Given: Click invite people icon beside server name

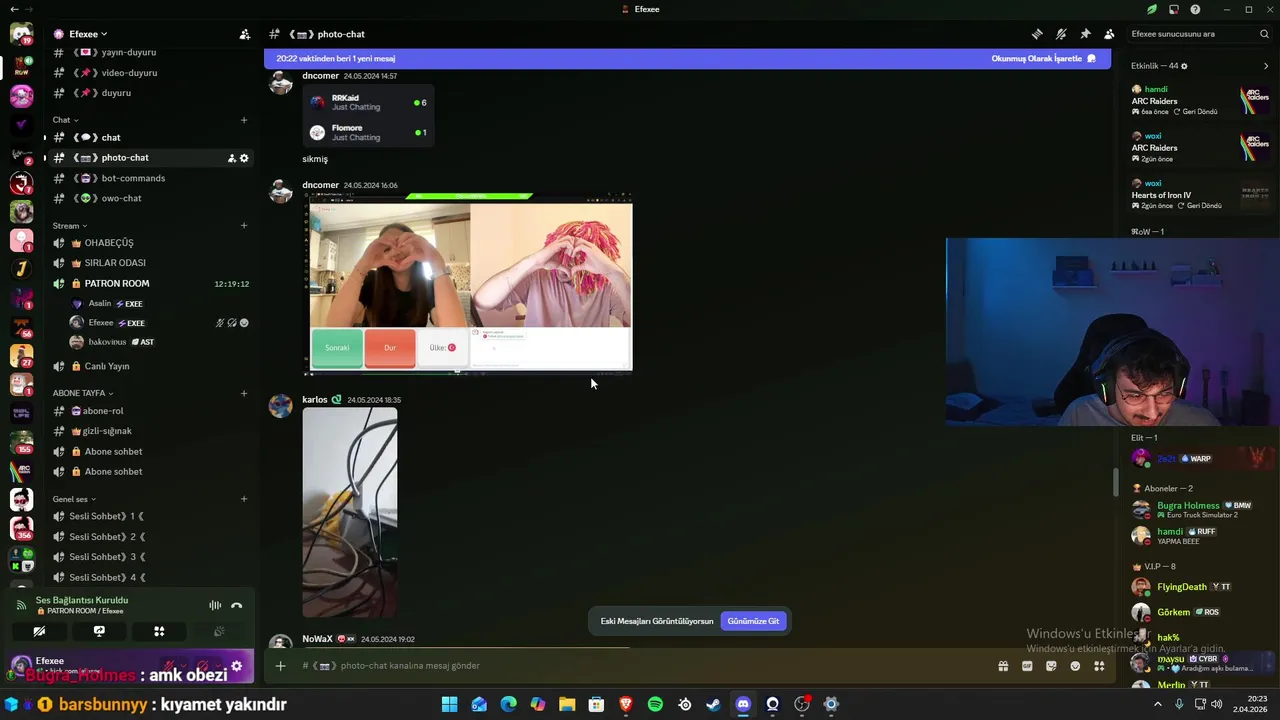Looking at the screenshot, I should pos(245,34).
